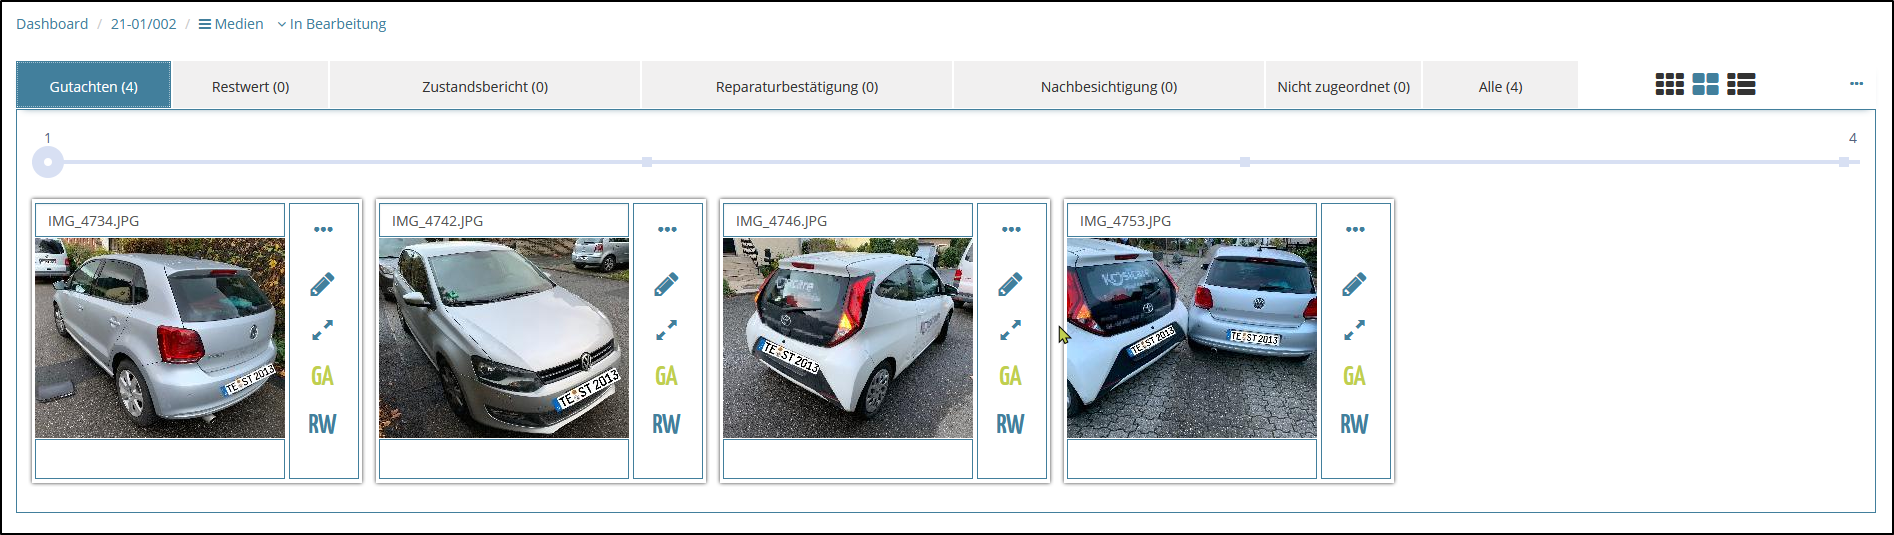This screenshot has height=535, width=1894.
Task: Toggle GA marker on IMG_4753.JPG
Action: 1354,376
